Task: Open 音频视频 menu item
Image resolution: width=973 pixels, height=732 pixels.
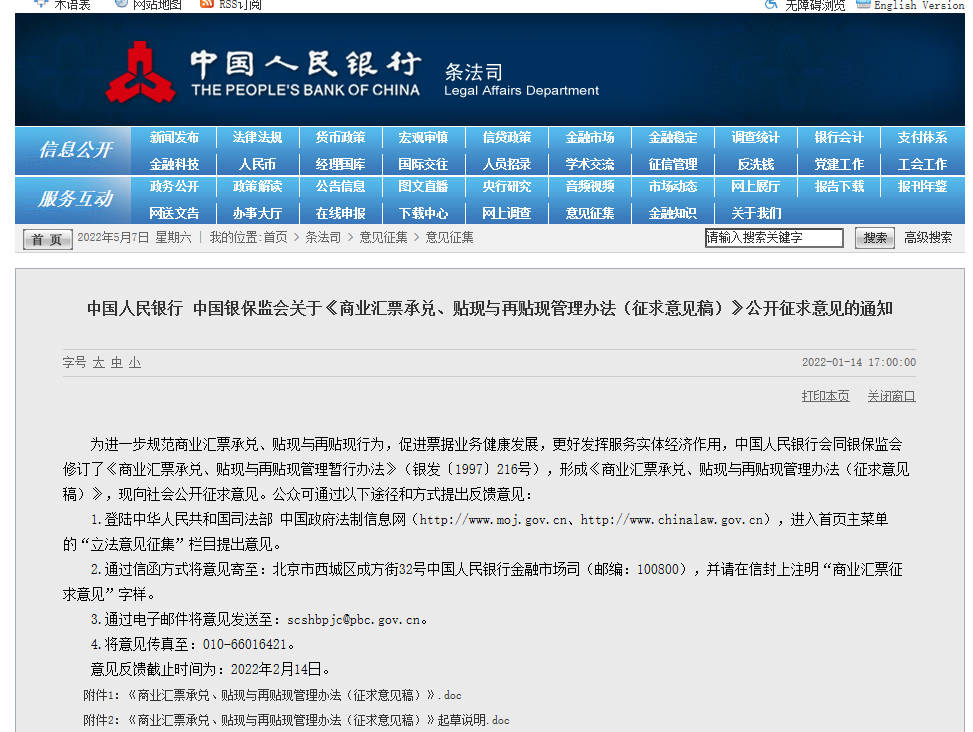Action: click(590, 186)
